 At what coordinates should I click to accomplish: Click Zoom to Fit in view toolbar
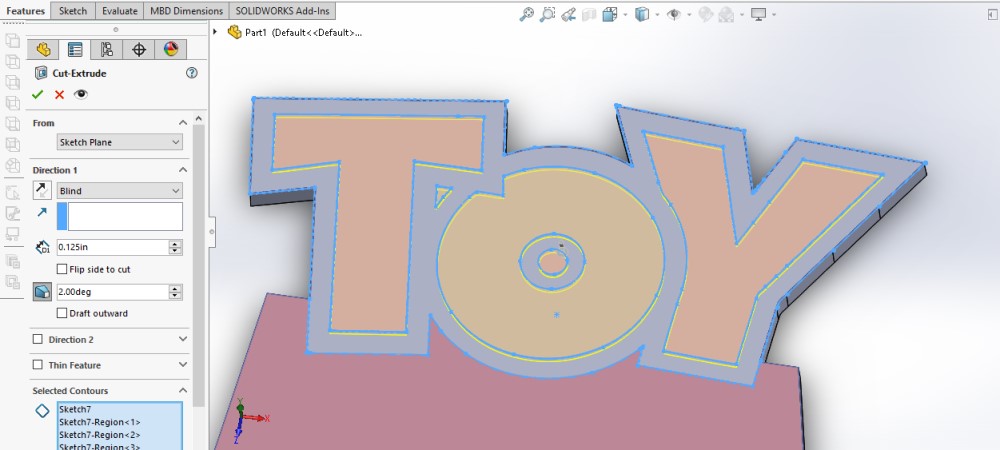[526, 14]
